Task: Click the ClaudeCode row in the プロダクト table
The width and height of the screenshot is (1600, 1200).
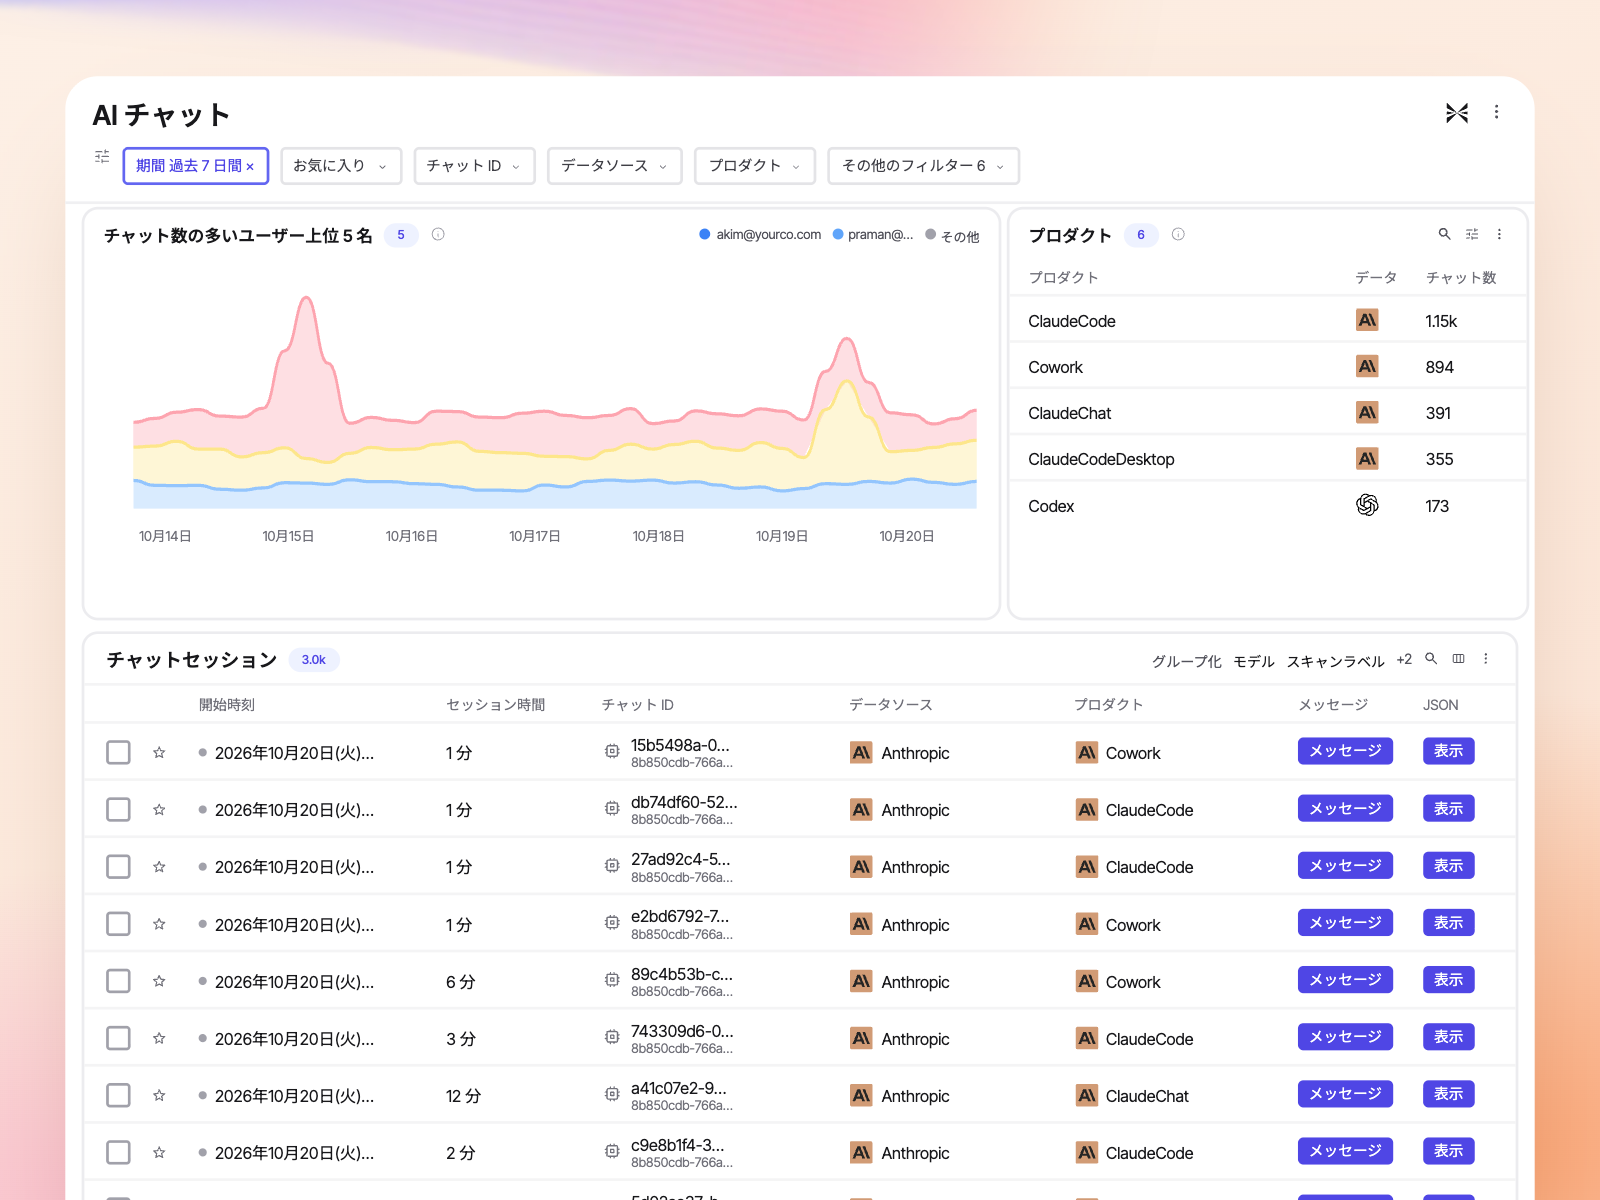Action: (x=1268, y=320)
